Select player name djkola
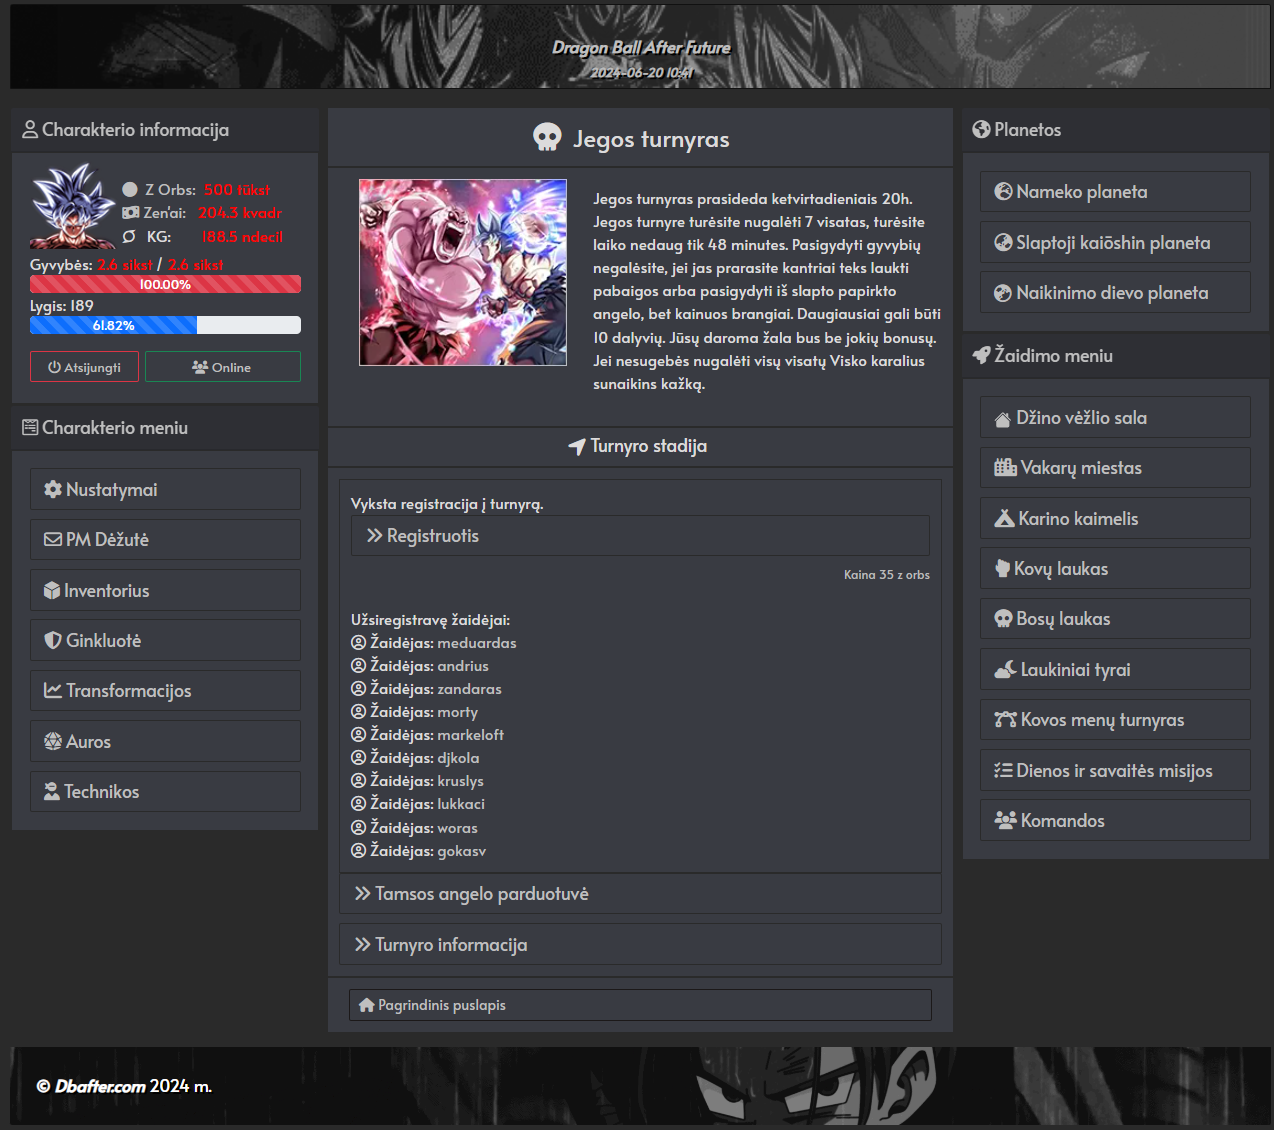The height and width of the screenshot is (1130, 1274). click(458, 758)
